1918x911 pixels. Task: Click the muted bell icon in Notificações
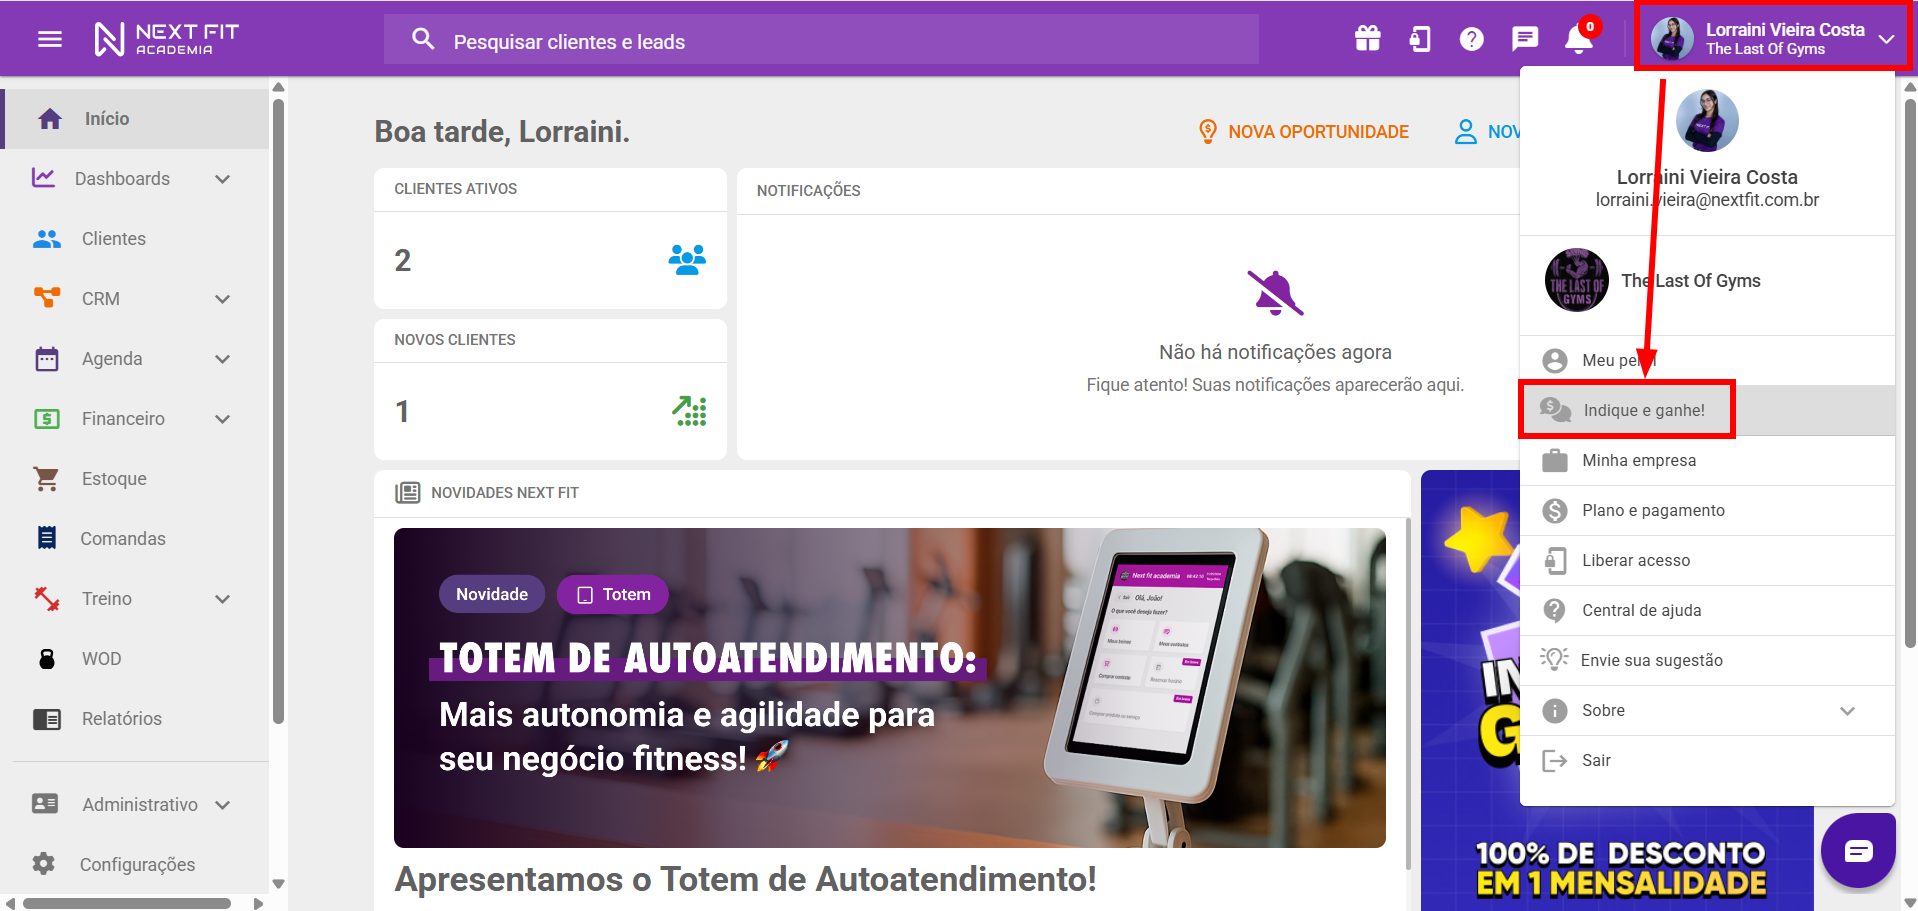click(x=1275, y=293)
